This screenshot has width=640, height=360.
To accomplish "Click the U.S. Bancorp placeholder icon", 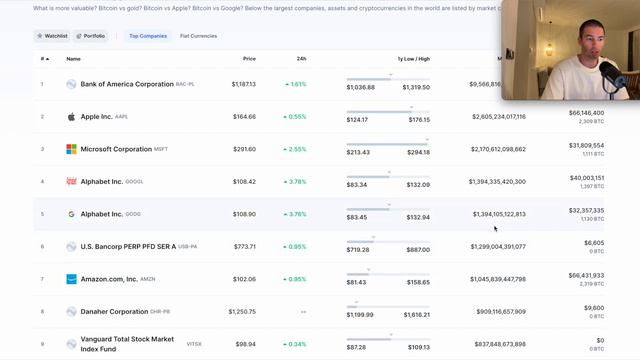I will pos(71,247).
